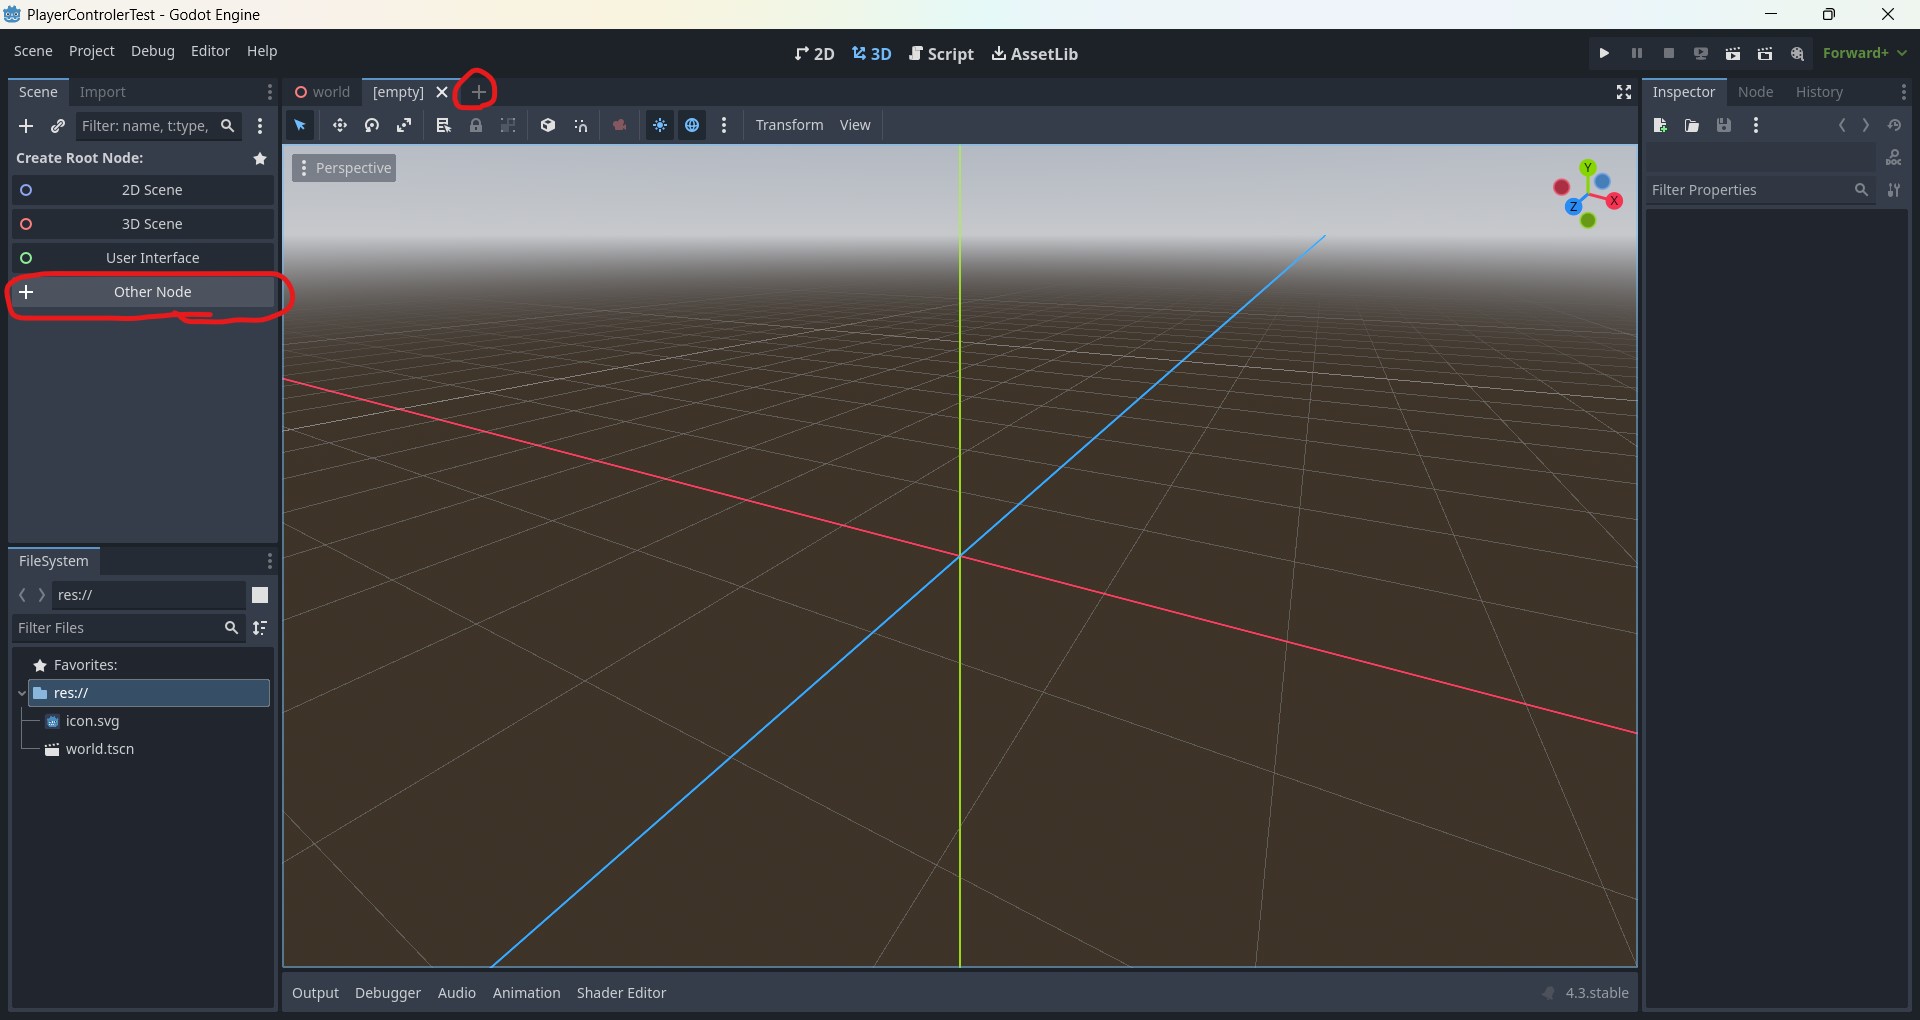Enable preview sunlight in the viewport
Viewport: 1920px width, 1020px height.
(x=660, y=125)
